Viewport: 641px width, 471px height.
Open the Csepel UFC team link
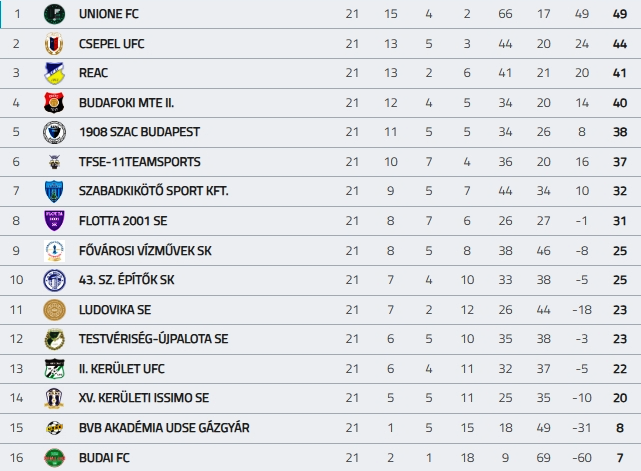[x=110, y=44]
